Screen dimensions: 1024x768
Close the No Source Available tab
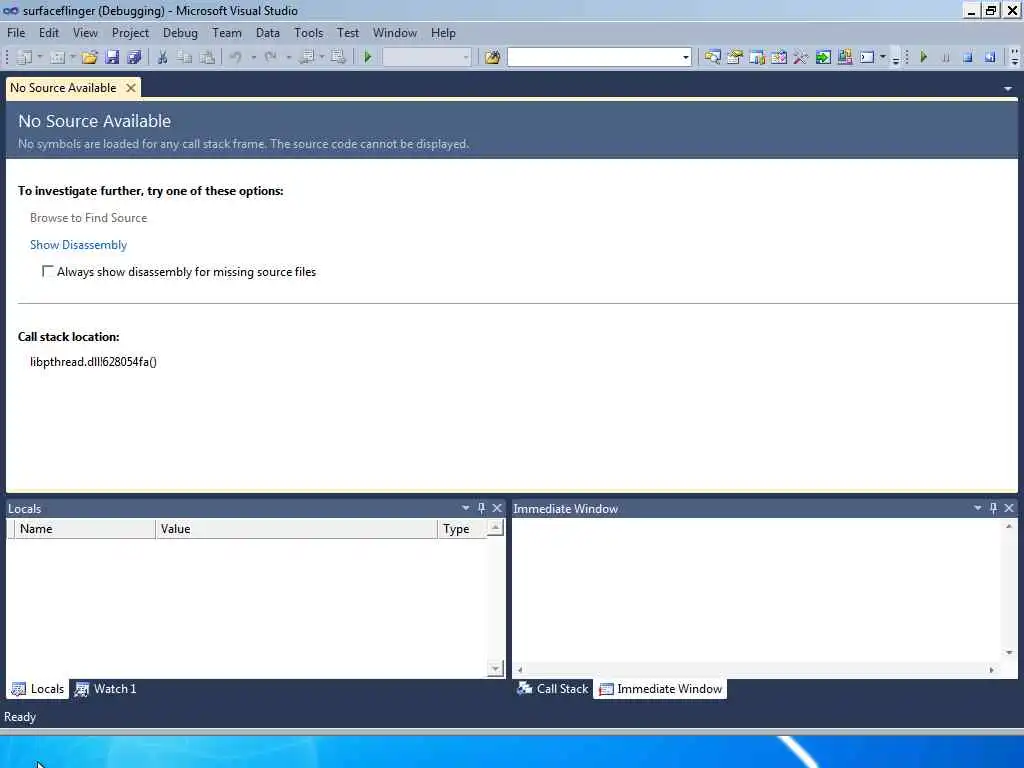131,88
